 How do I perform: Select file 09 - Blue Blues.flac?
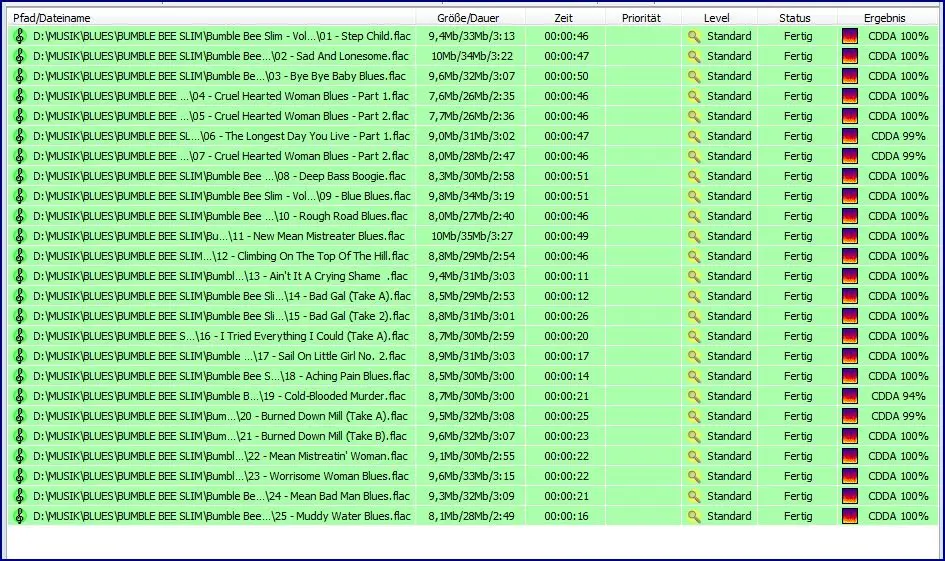pyautogui.click(x=222, y=196)
